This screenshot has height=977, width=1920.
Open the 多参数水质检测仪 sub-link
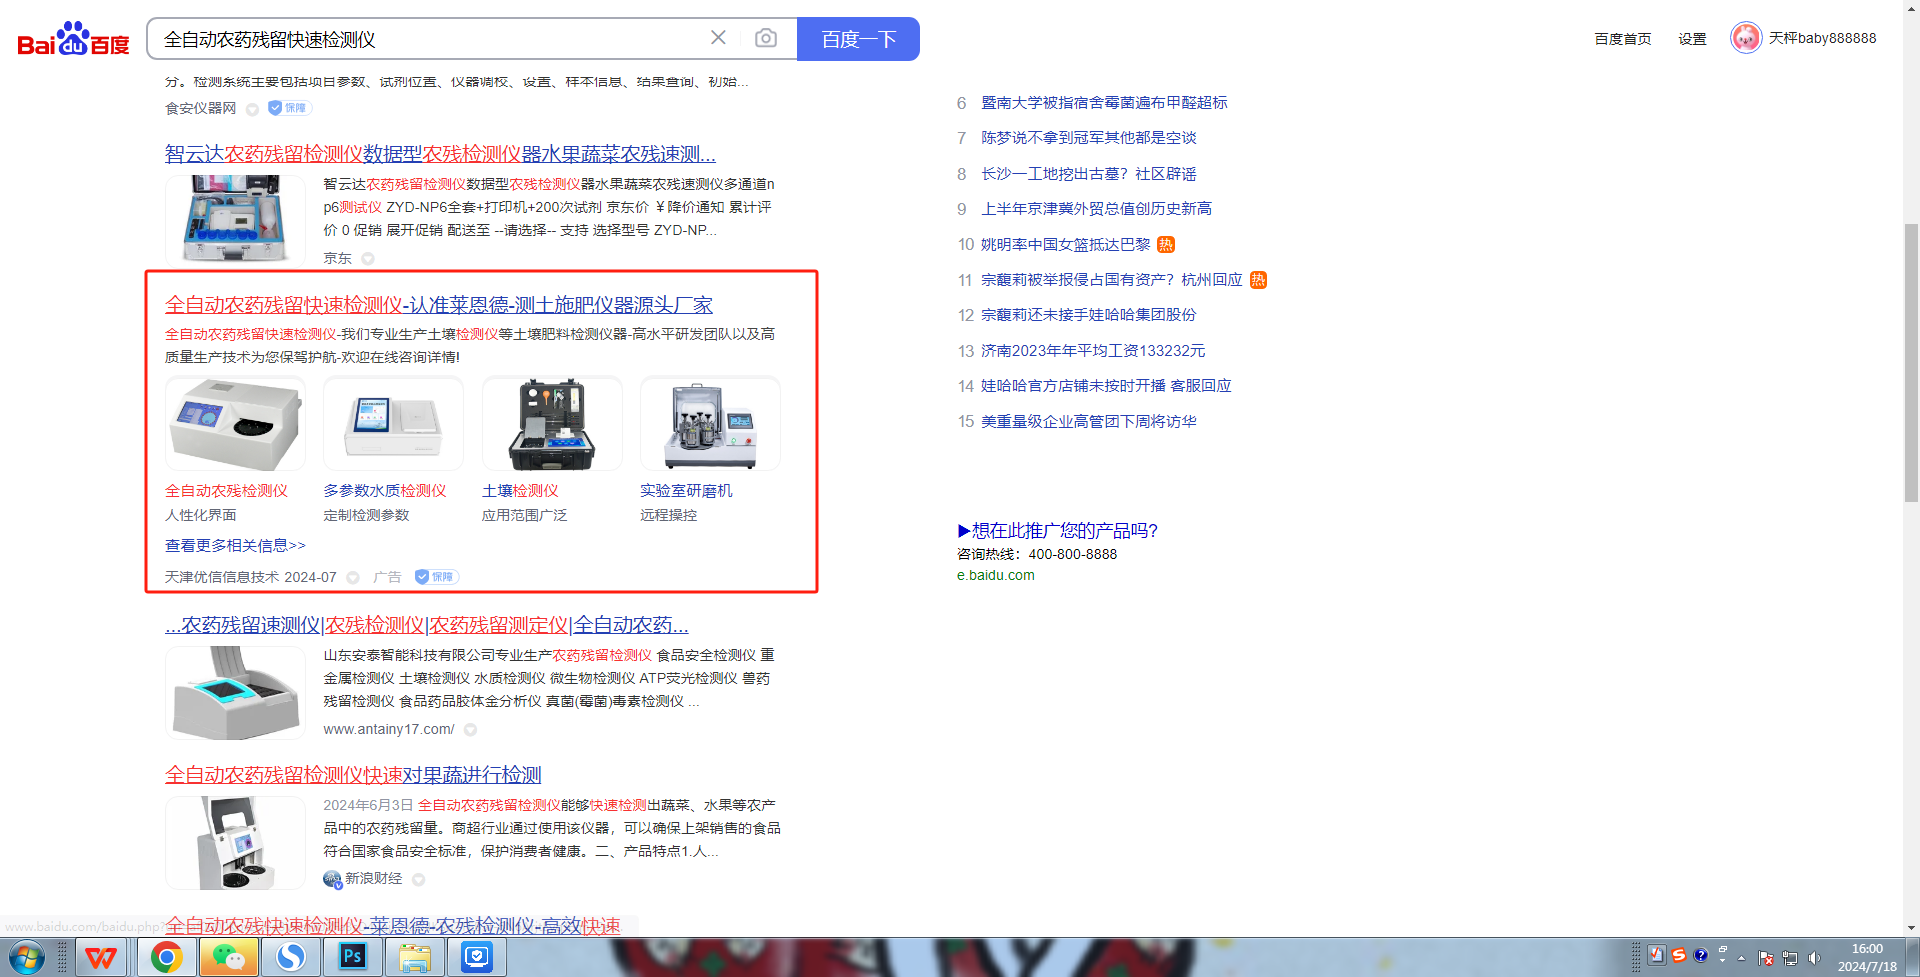[x=385, y=491]
